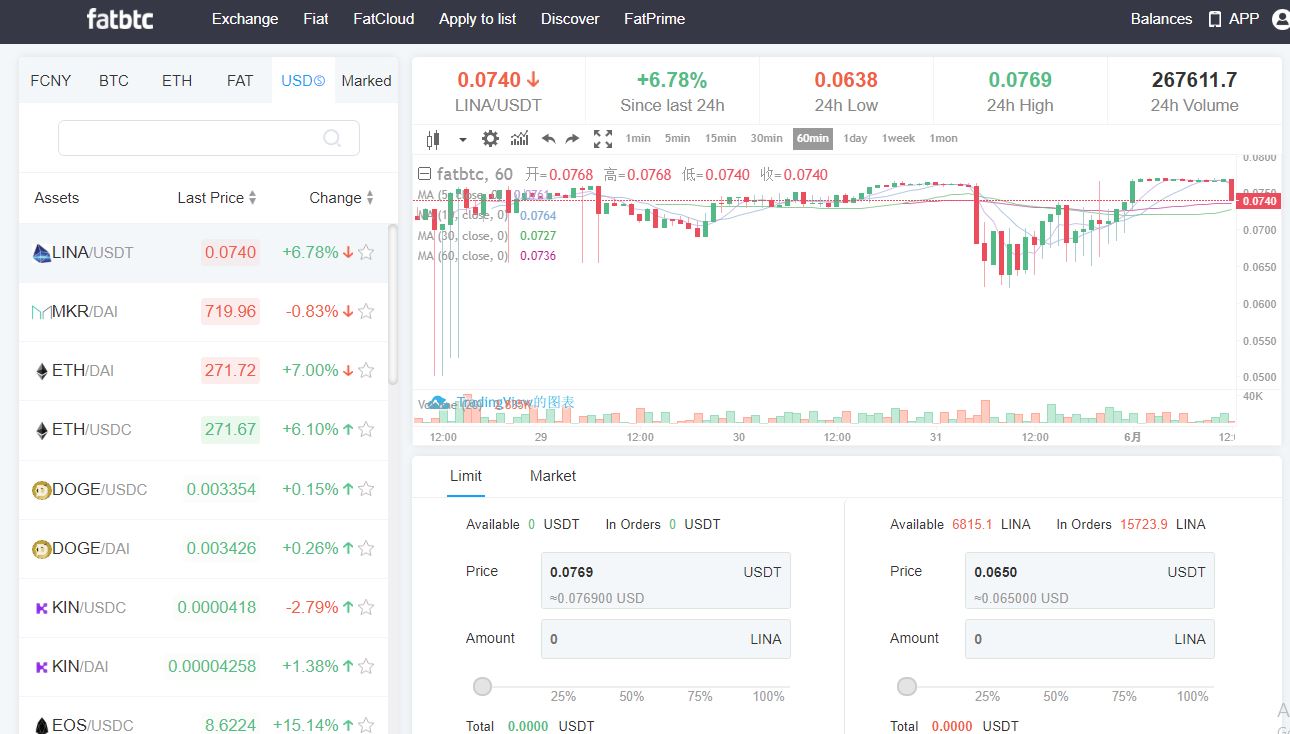Screen dimensions: 1290x734
Task: Collapse the fatbtc chart legend
Action: click(x=424, y=174)
